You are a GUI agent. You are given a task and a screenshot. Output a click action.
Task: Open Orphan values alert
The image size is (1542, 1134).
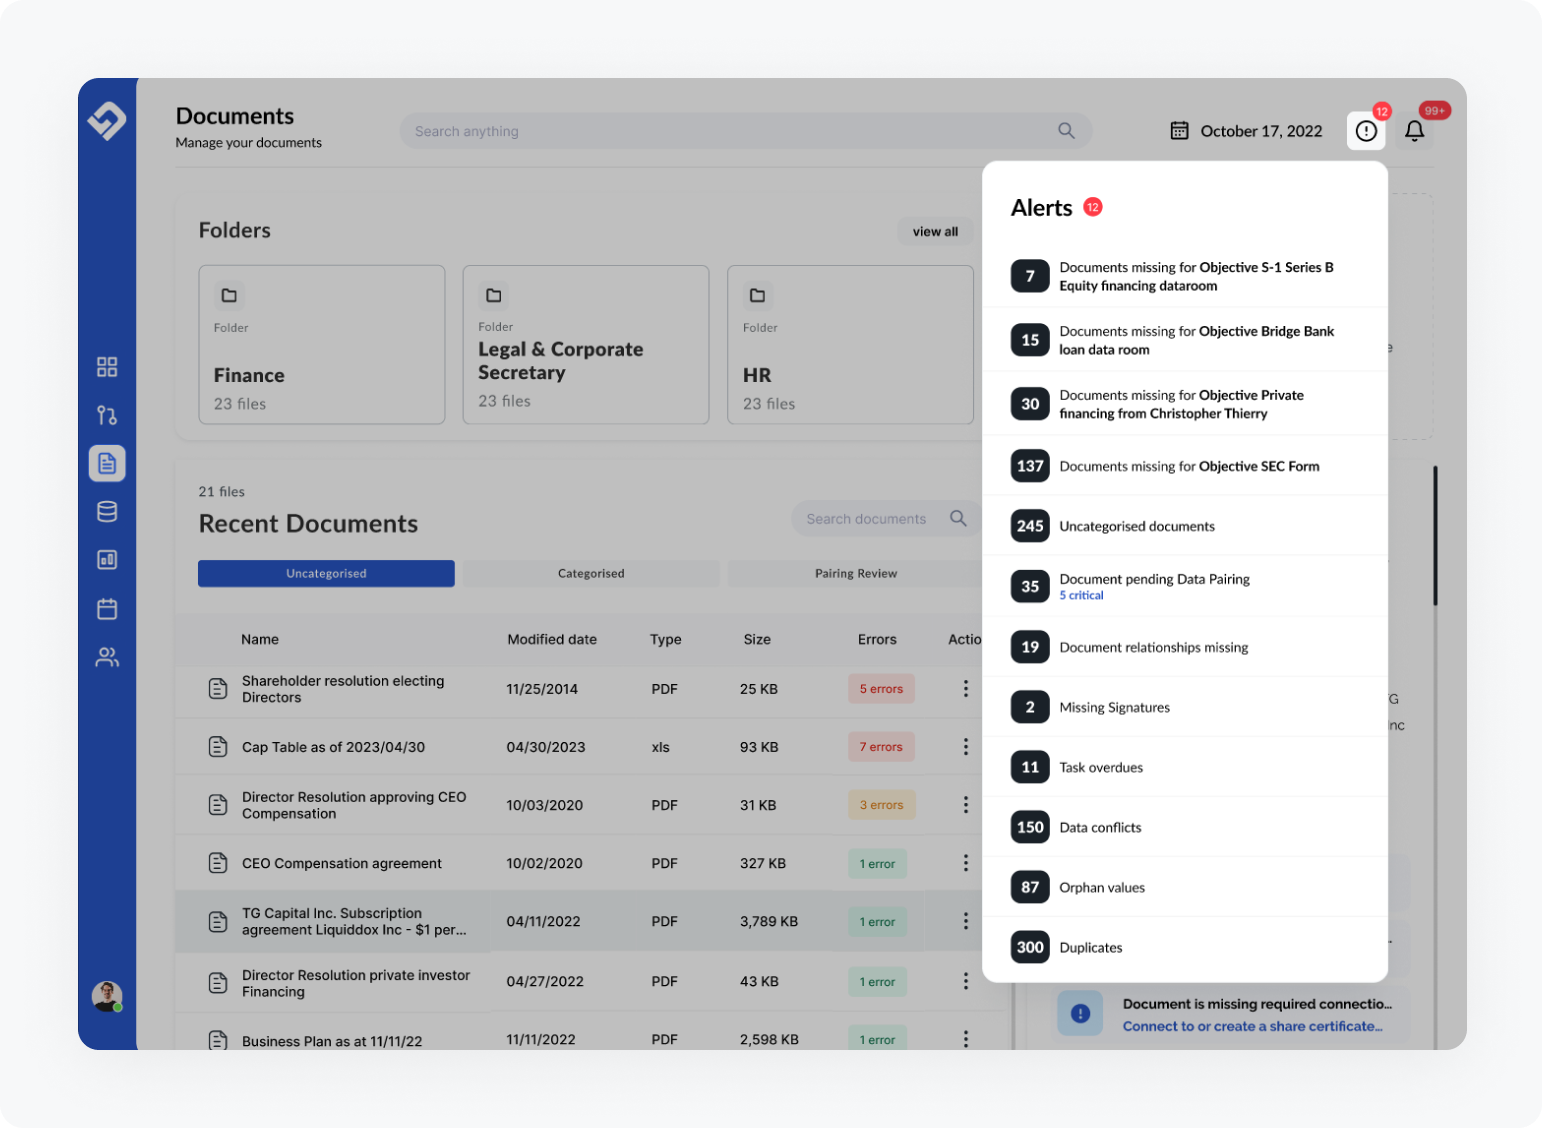(1185, 887)
